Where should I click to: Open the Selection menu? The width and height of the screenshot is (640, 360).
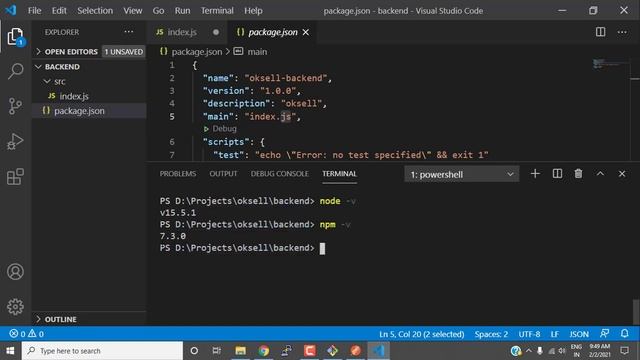coord(95,11)
